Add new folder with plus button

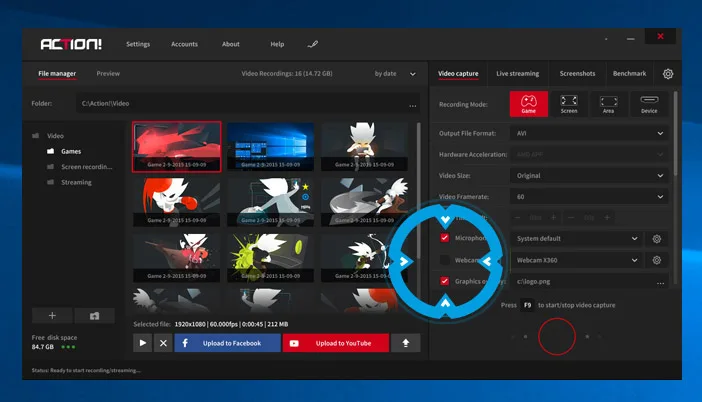[x=52, y=316]
